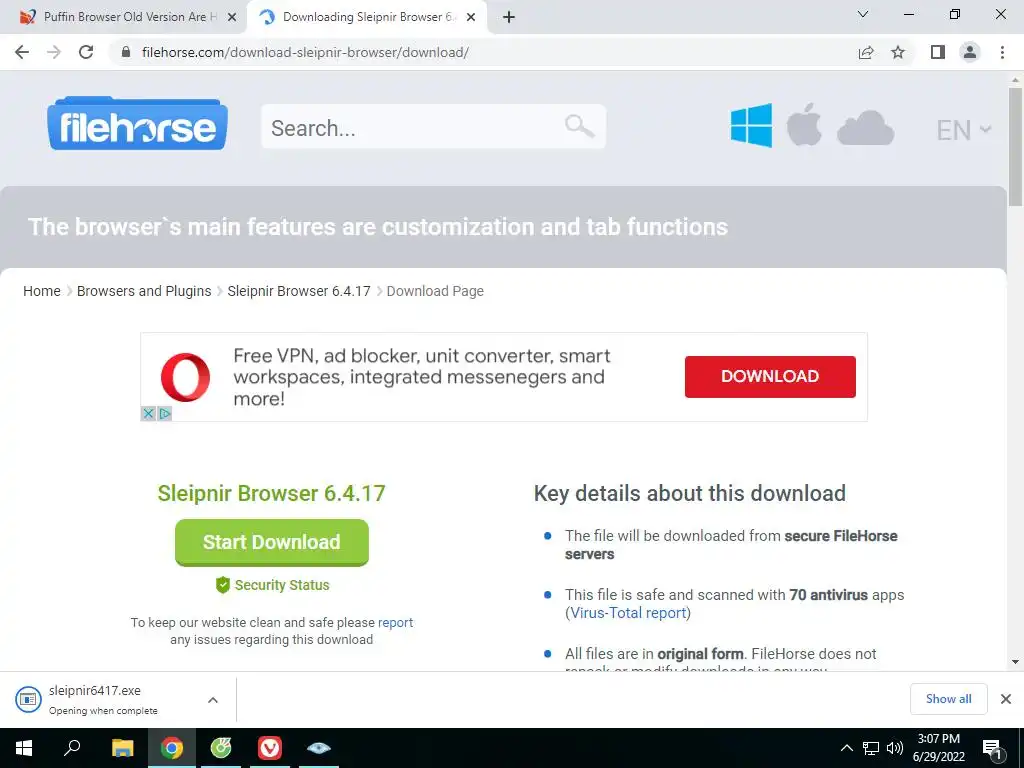Close the Puffin Browser tab
Image resolution: width=1024 pixels, height=768 pixels.
(231, 18)
